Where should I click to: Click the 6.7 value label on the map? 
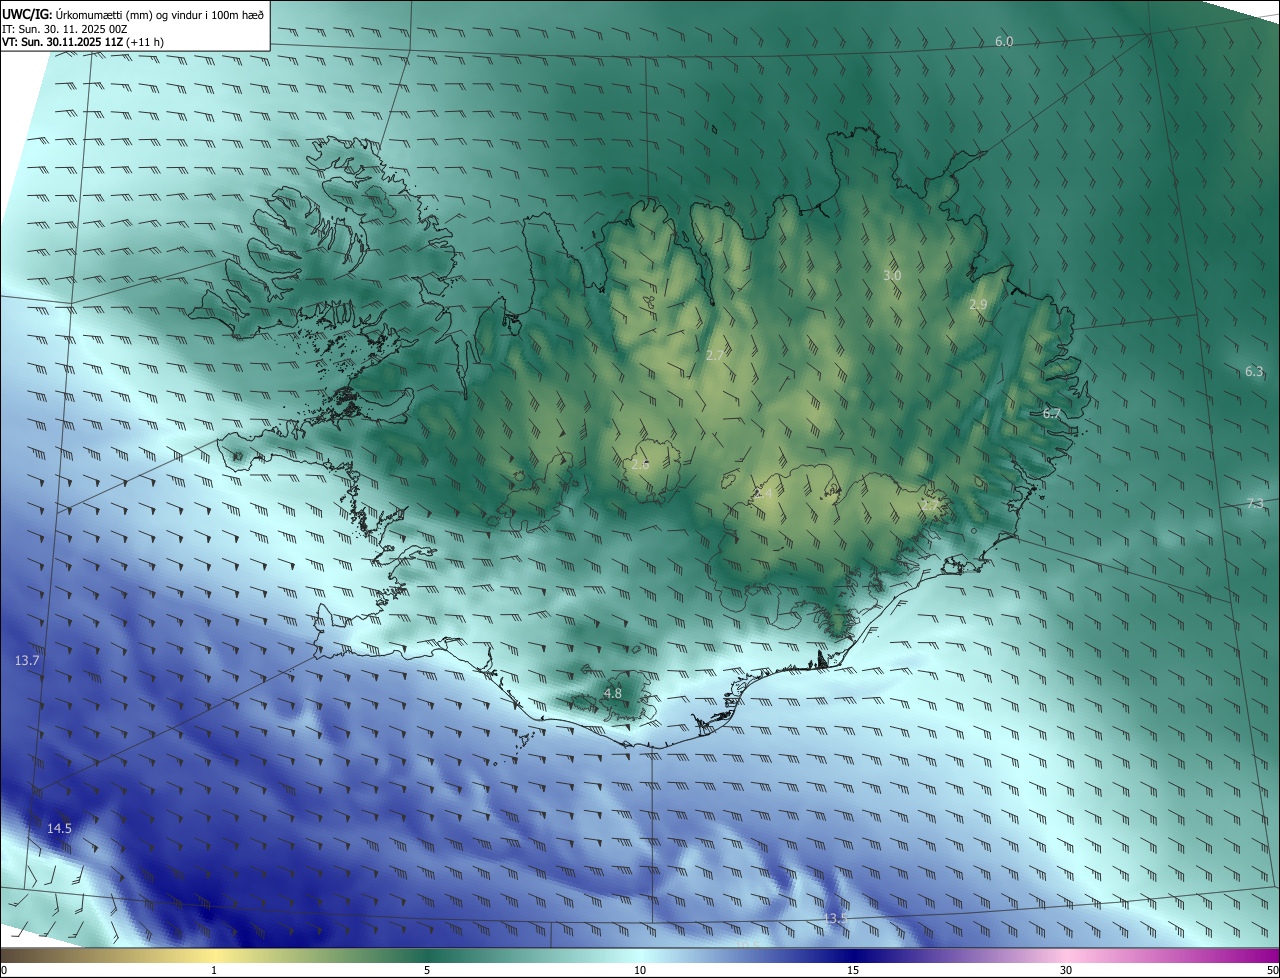click(1051, 413)
